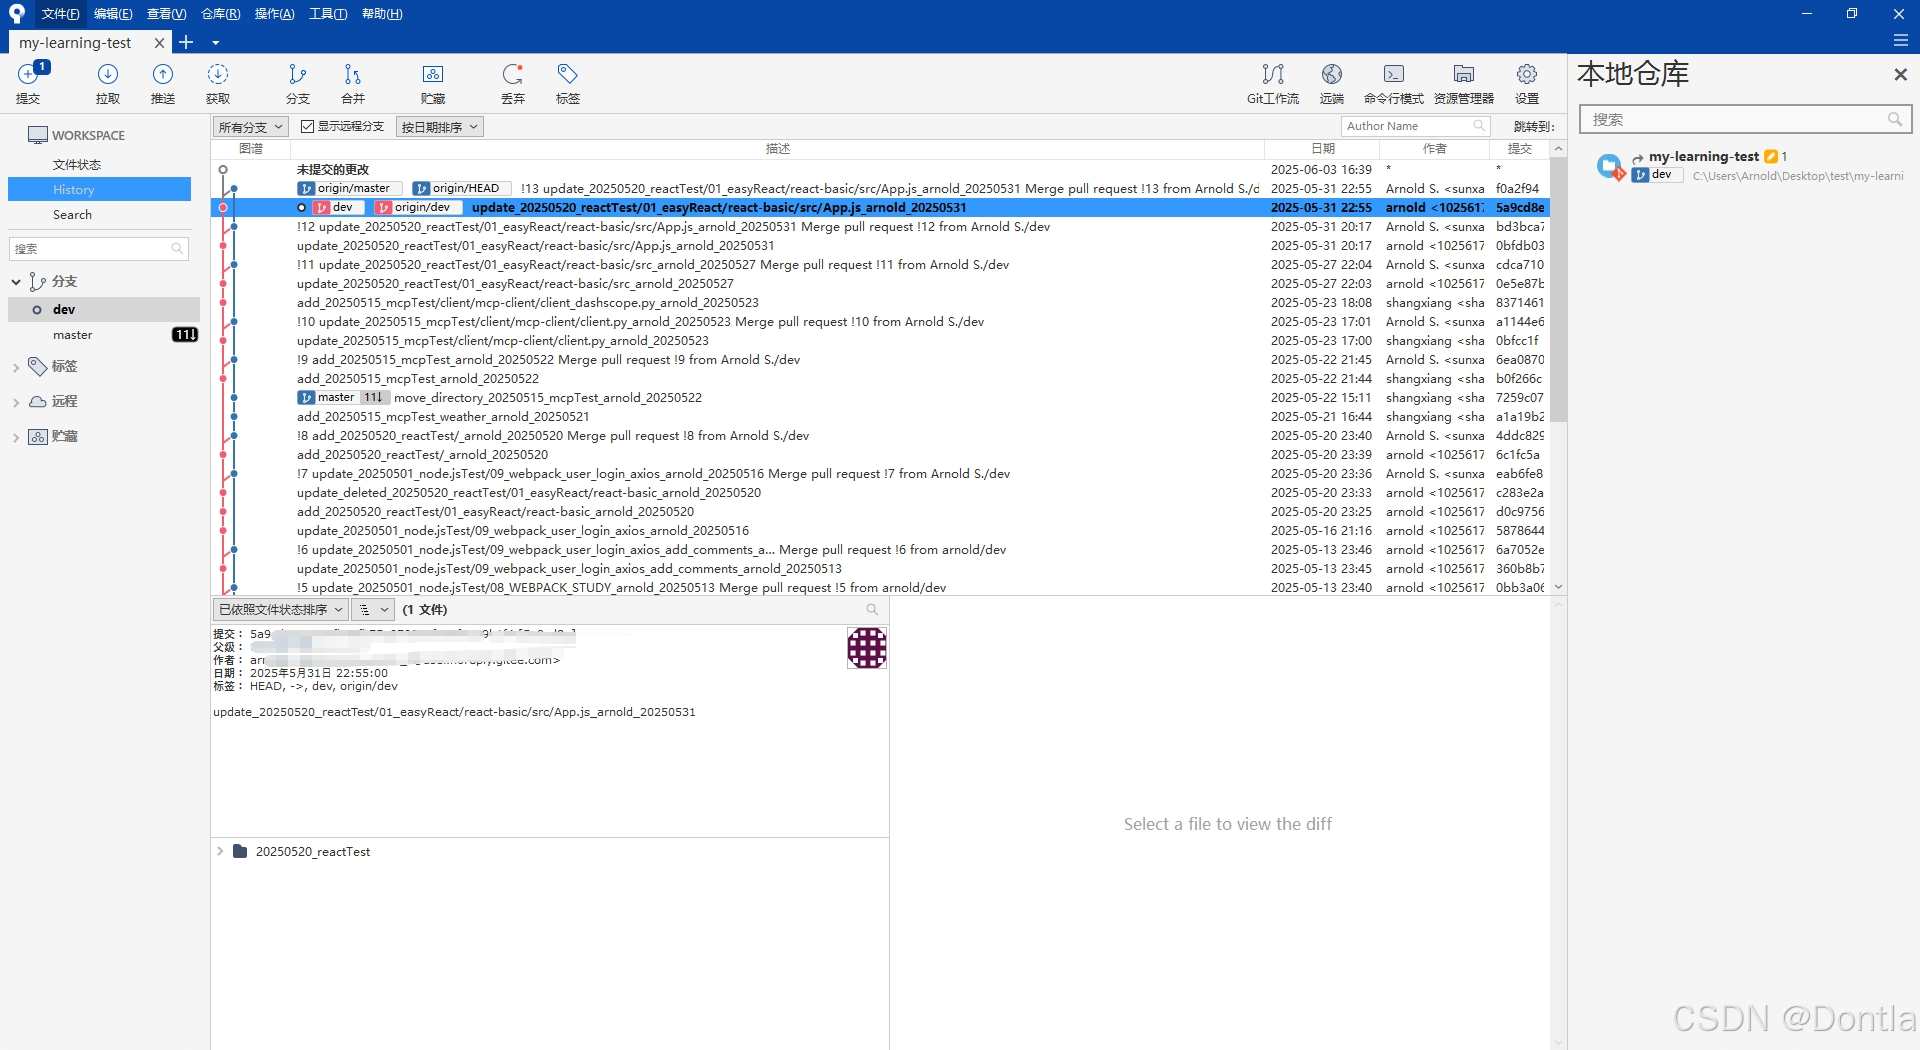Open the 已依照文件状态排序 dropdown
1920x1050 pixels.
pyautogui.click(x=280, y=609)
